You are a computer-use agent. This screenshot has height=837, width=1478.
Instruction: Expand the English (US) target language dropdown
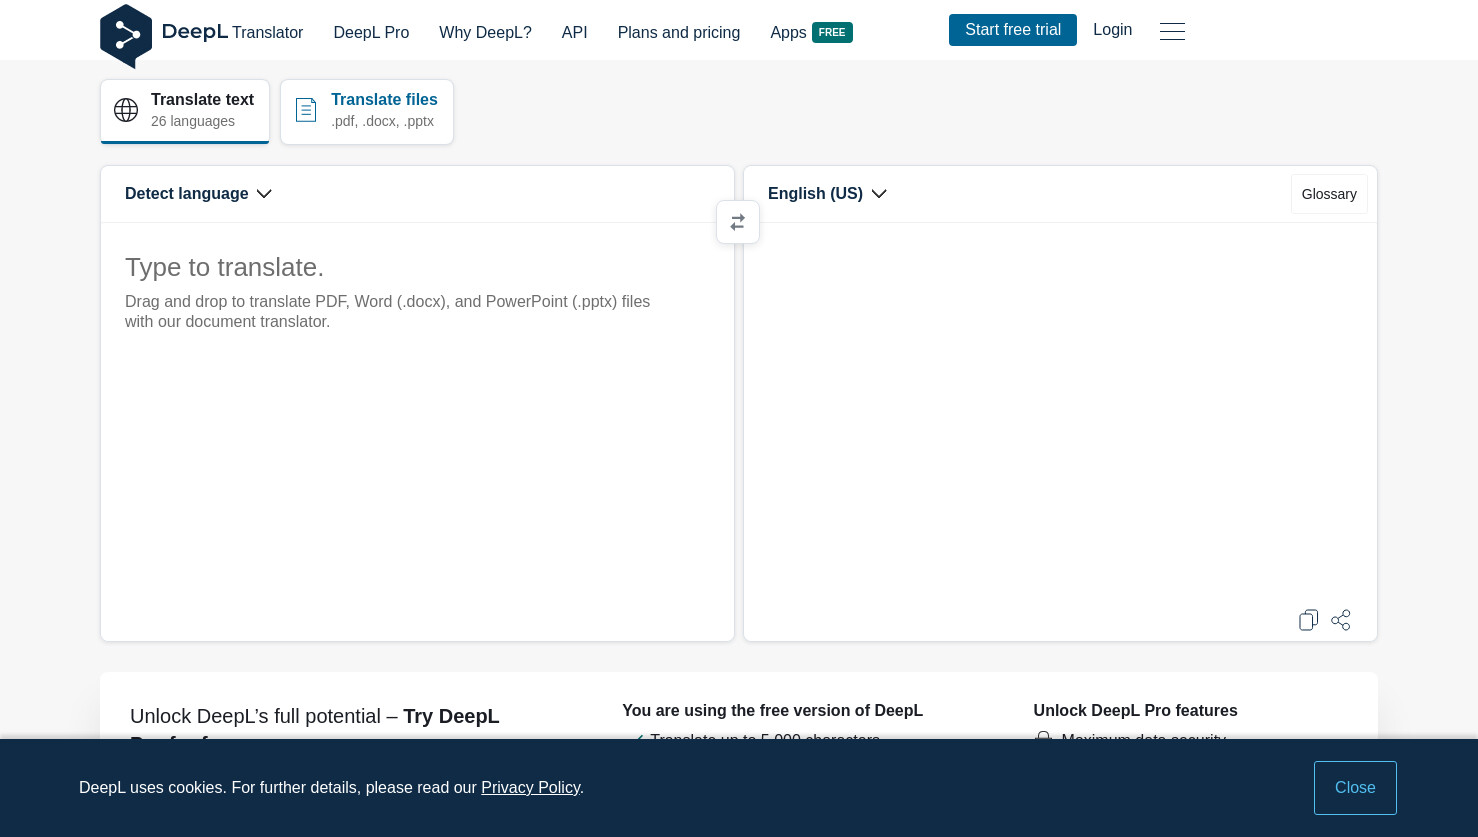tap(827, 194)
